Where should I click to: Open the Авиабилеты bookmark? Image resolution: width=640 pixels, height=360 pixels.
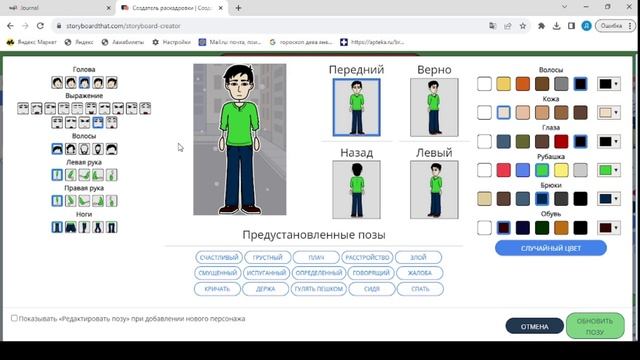click(123, 42)
